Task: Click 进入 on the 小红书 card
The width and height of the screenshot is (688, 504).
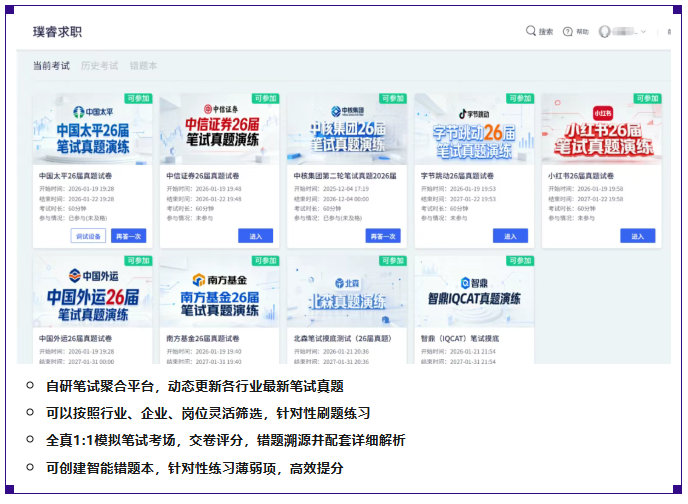Action: [x=637, y=236]
